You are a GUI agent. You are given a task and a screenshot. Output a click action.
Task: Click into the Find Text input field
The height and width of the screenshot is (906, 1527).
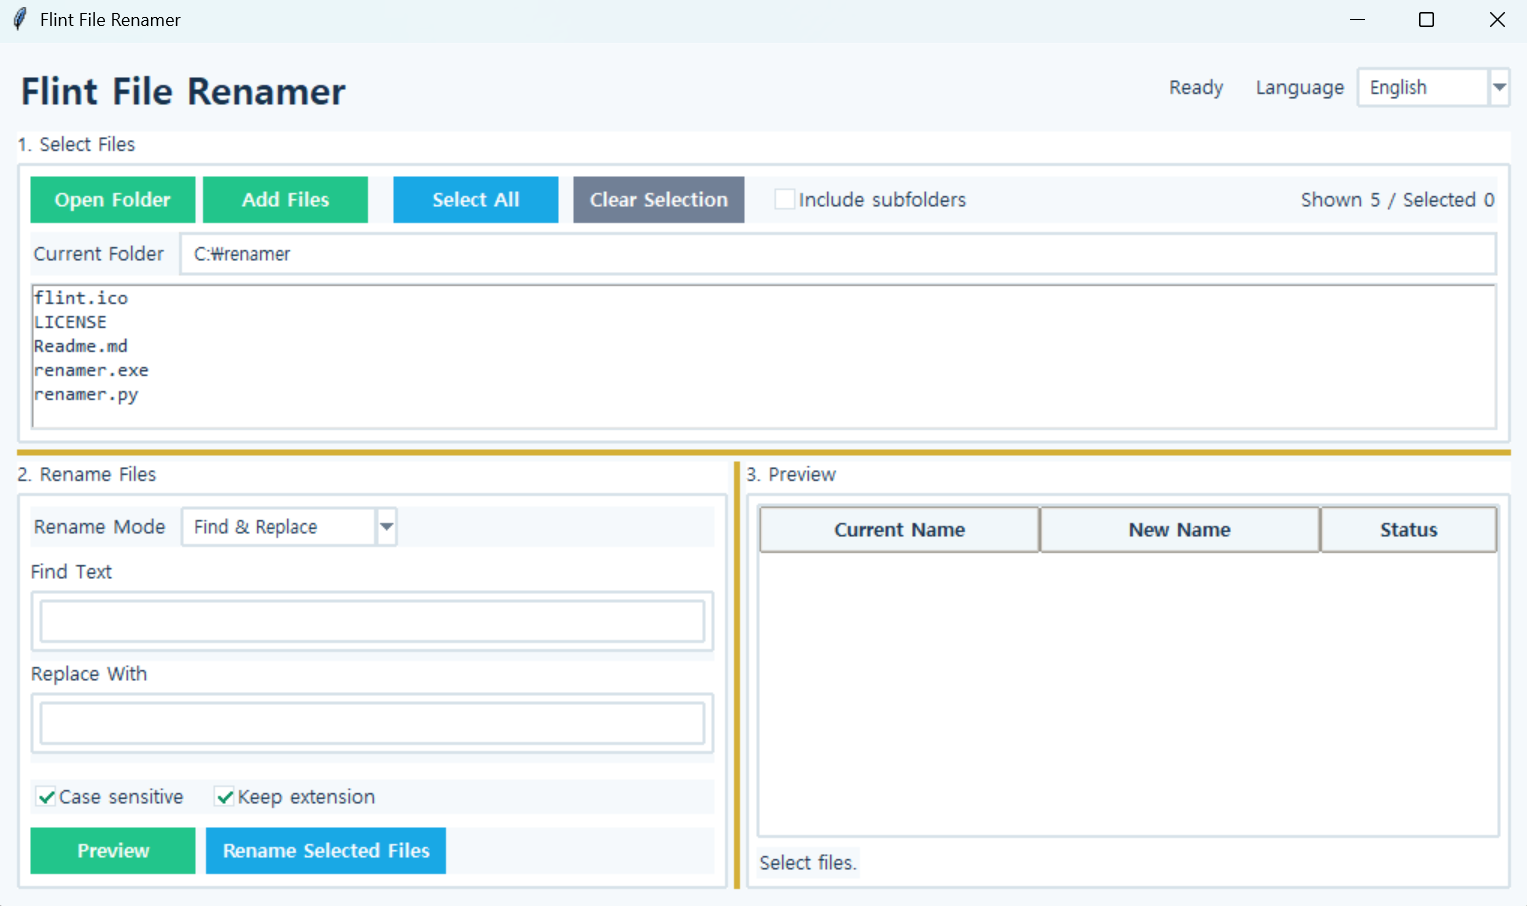coord(372,622)
